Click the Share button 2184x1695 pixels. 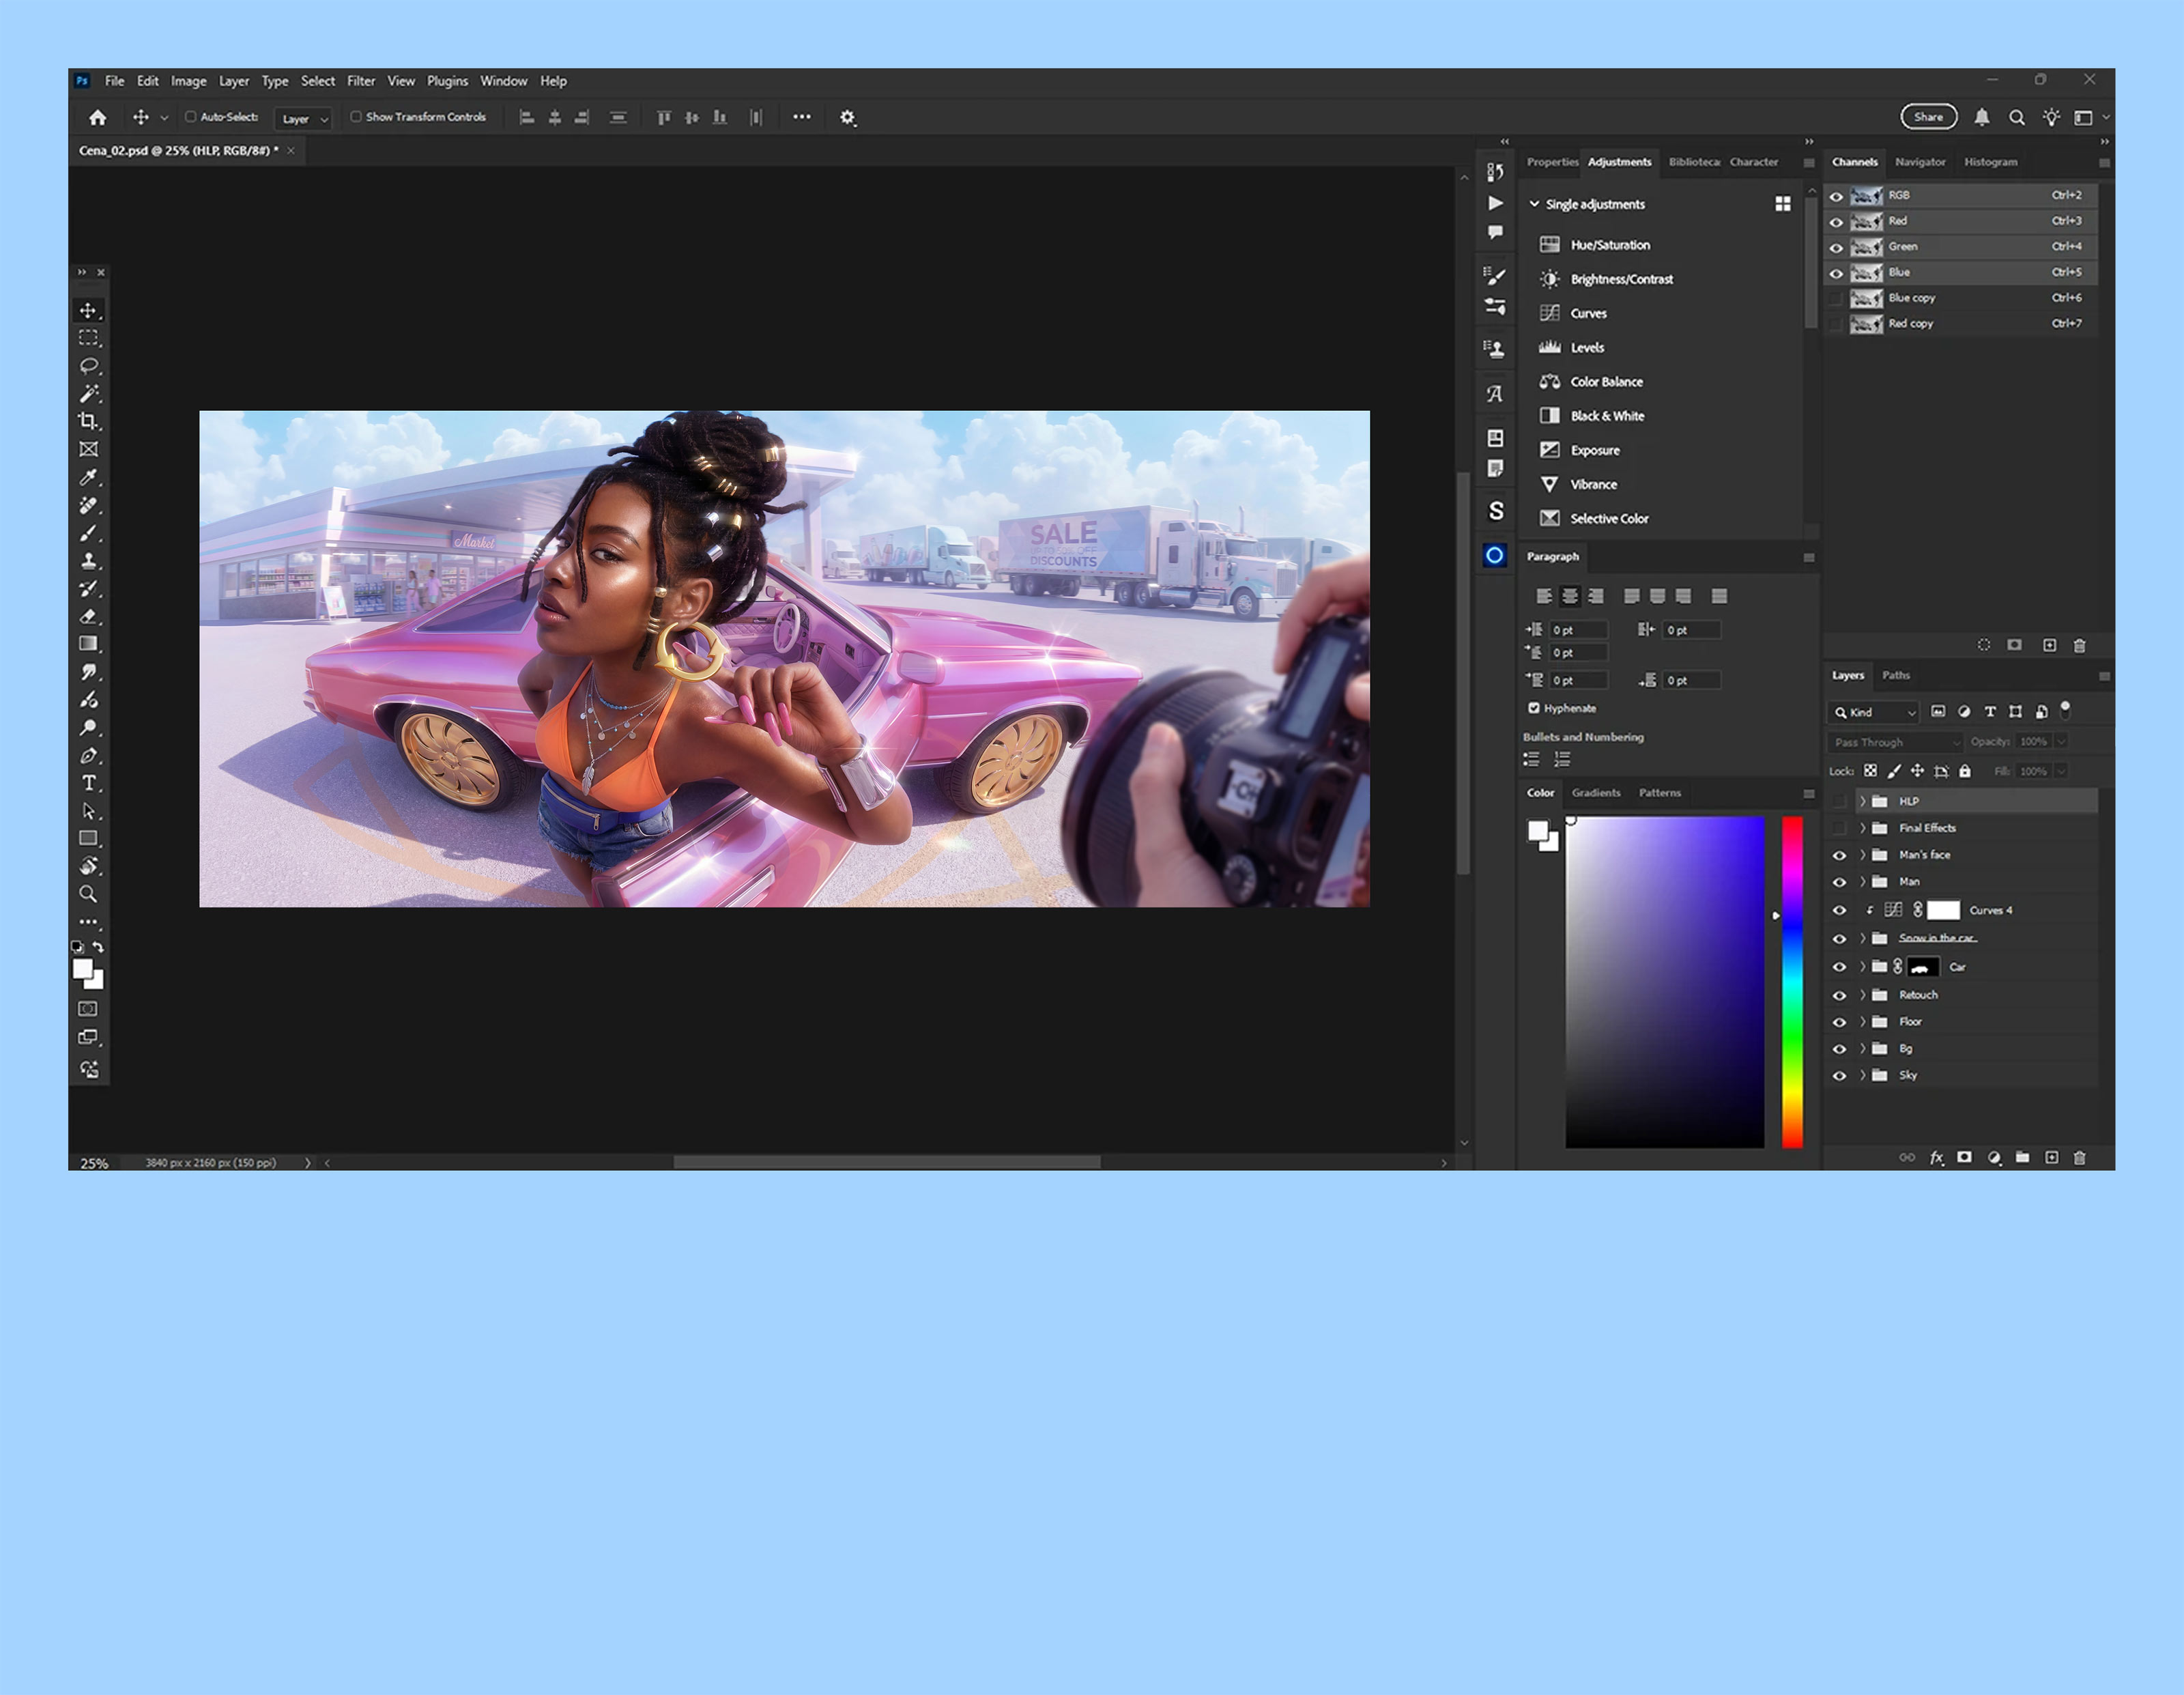tap(1928, 117)
